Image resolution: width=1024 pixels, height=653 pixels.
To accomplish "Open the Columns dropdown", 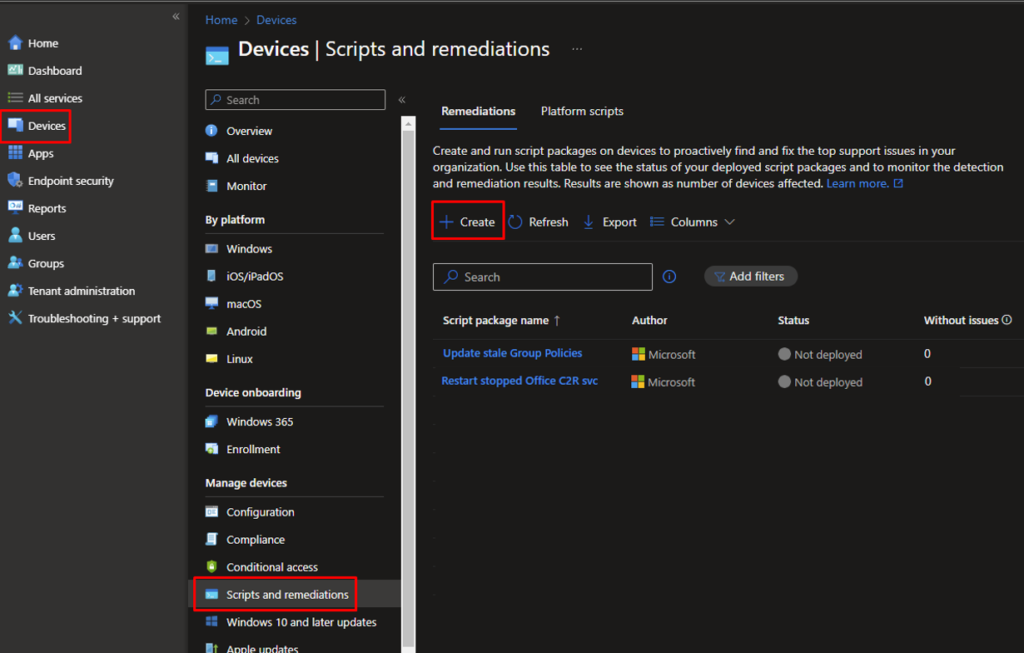I will click(693, 222).
